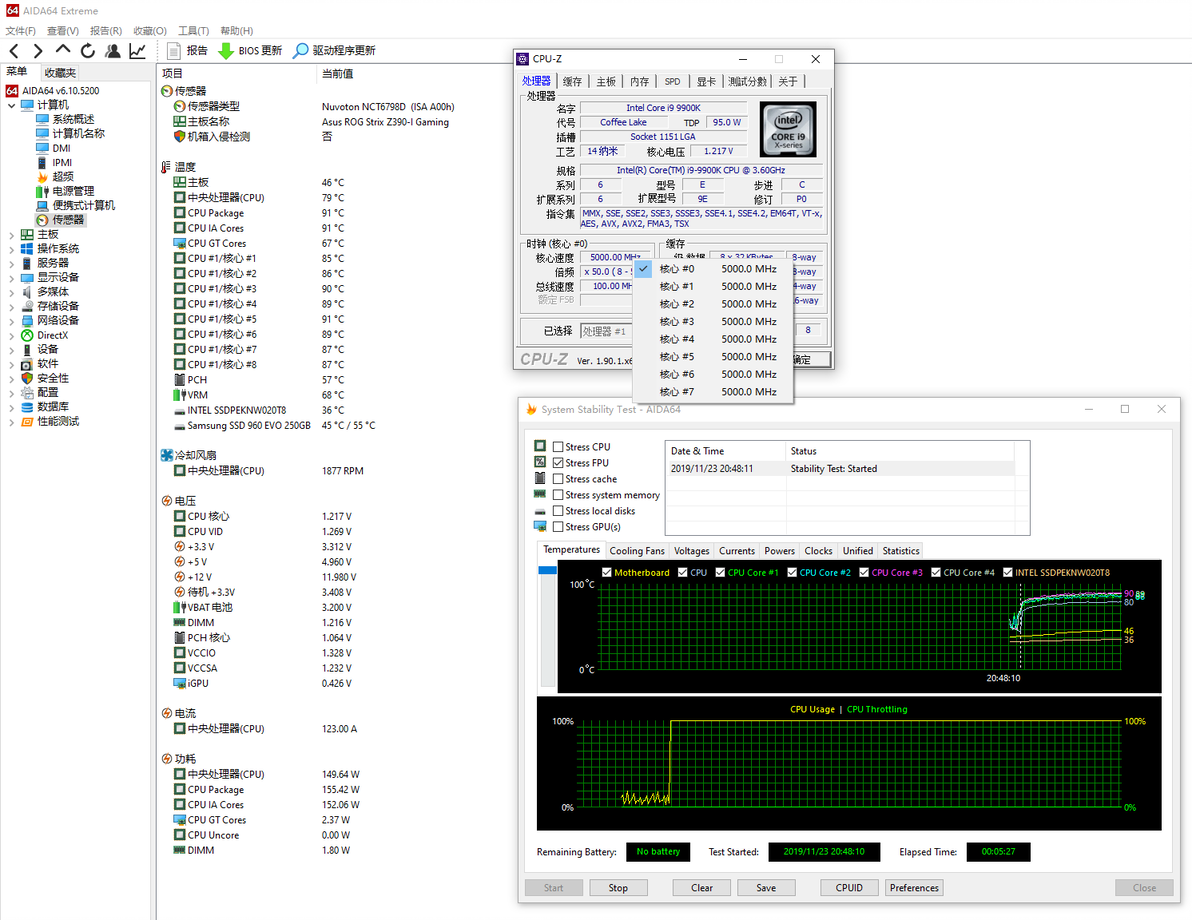Expand the 软件 tree node
1192x920 pixels.
(x=11, y=364)
